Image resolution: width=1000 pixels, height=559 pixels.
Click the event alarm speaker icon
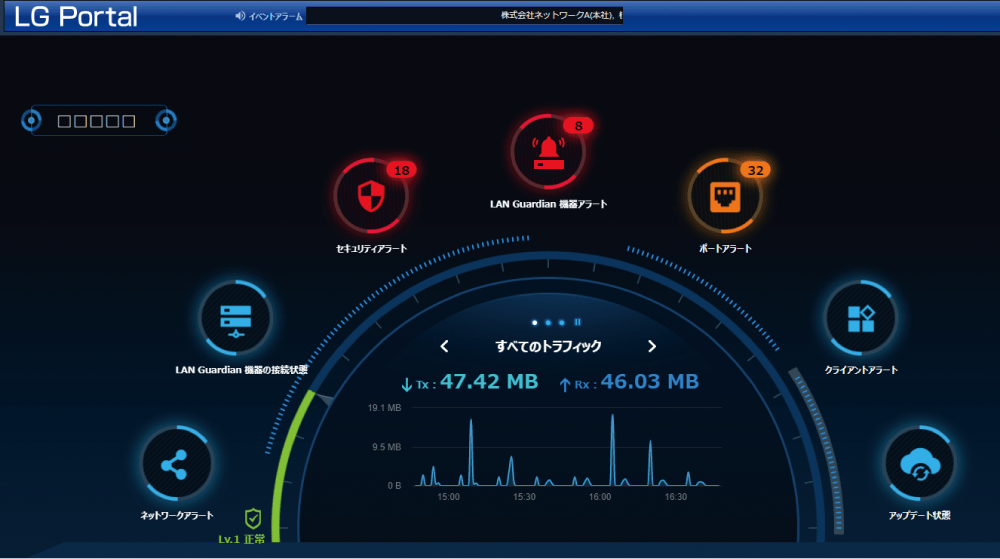[240, 16]
